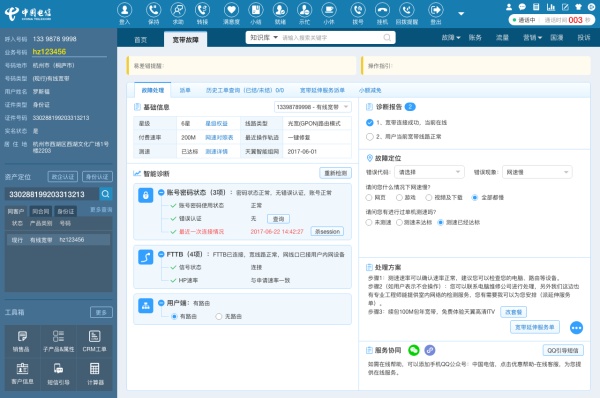Open the 错误代码 请选择 dropdown
Viewport: 600px width, 398px height.
coord(429,172)
